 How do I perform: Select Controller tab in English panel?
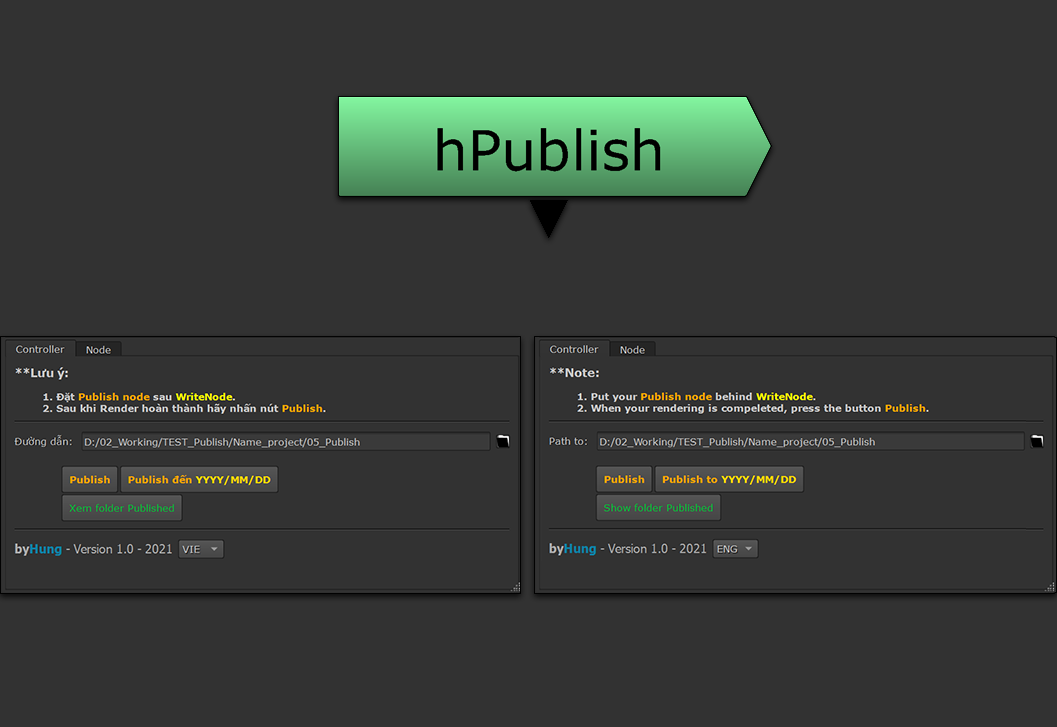pyautogui.click(x=574, y=350)
